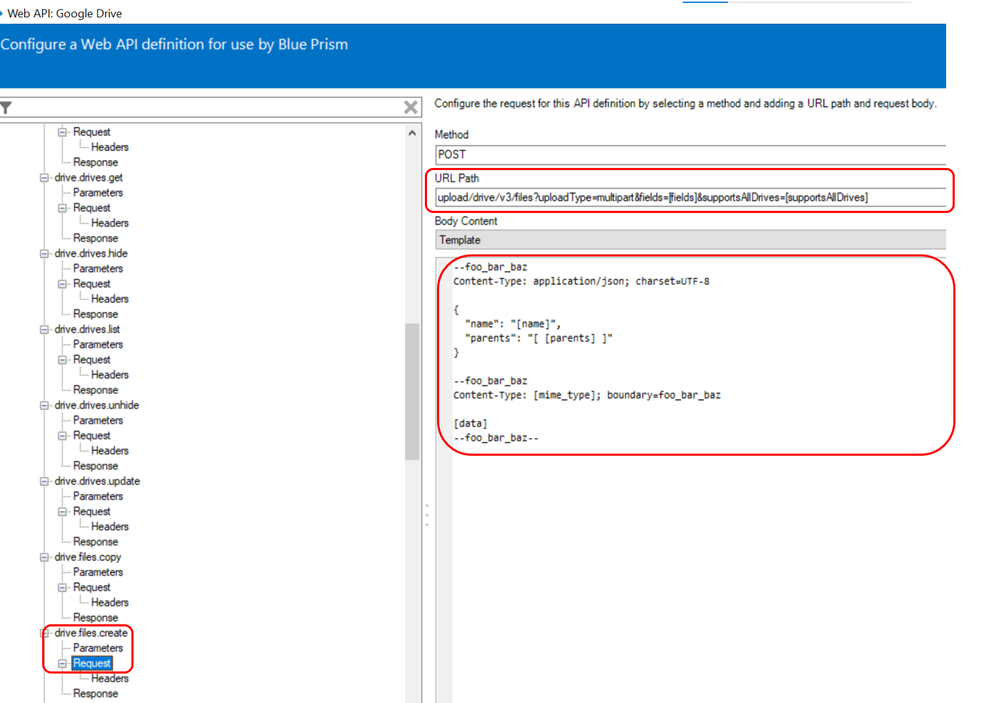
Task: Collapse the drive.drives.list node
Action: pos(44,330)
